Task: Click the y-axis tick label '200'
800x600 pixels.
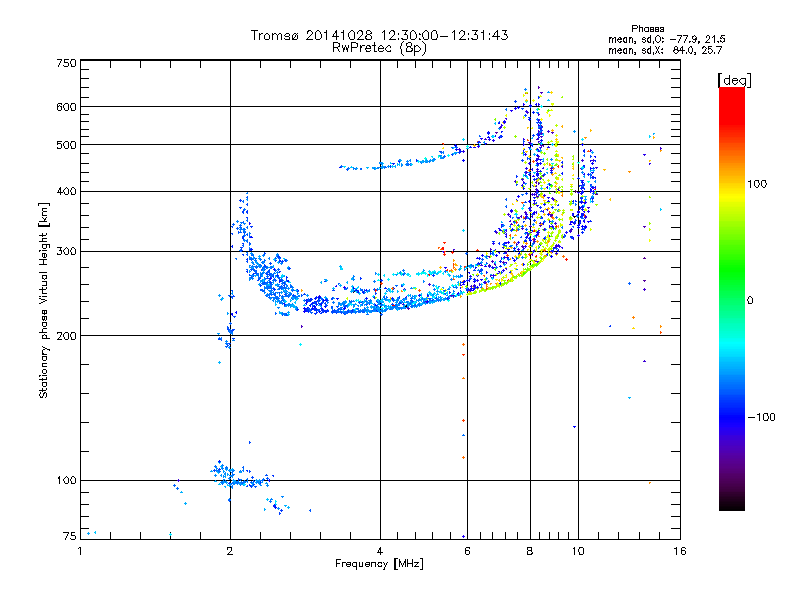Action: (x=66, y=336)
